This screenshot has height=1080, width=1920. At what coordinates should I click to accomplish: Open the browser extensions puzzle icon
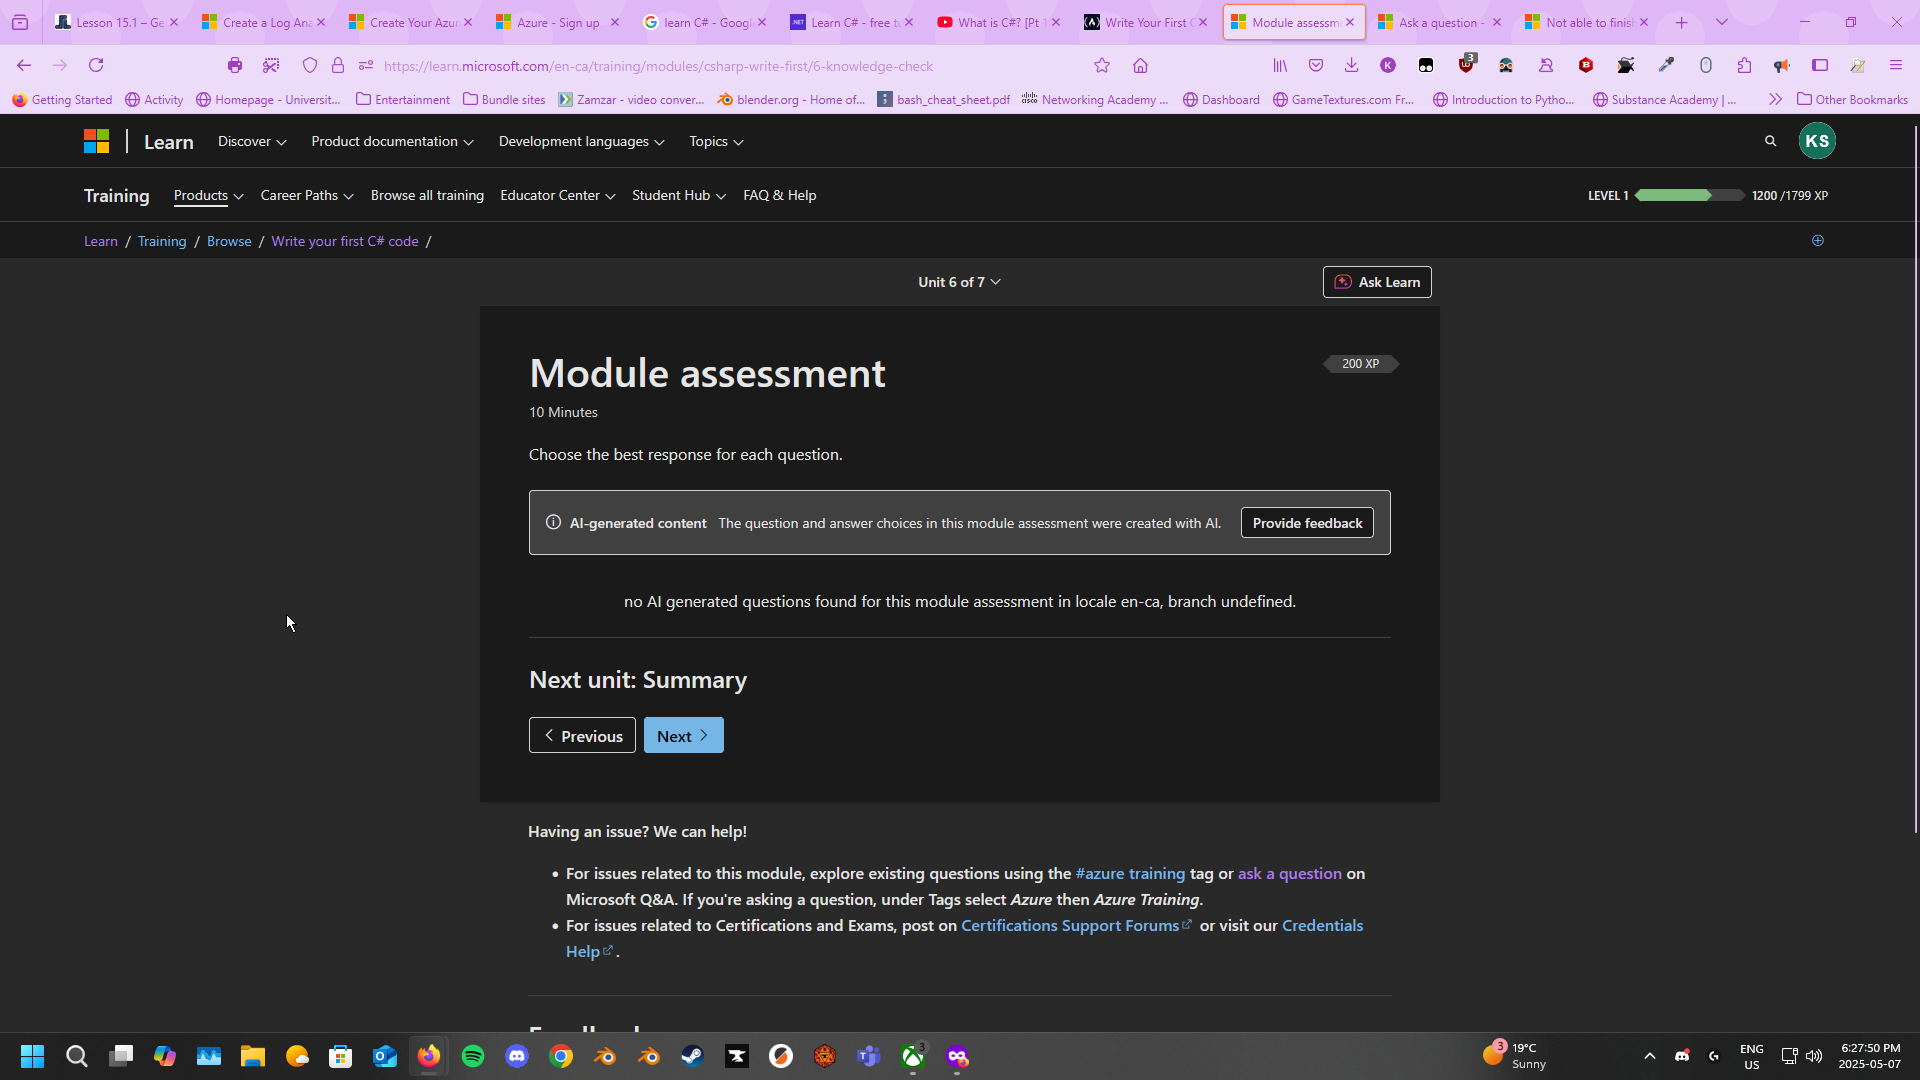coord(1744,65)
